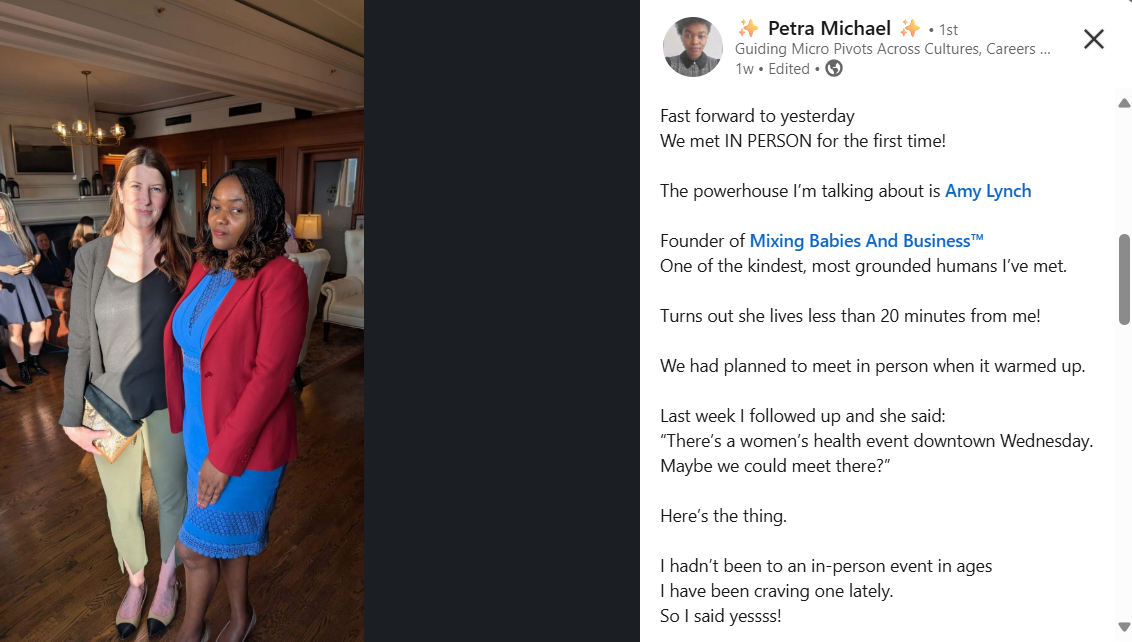This screenshot has width=1132, height=642.
Task: Close the post image viewer
Action: (1093, 39)
